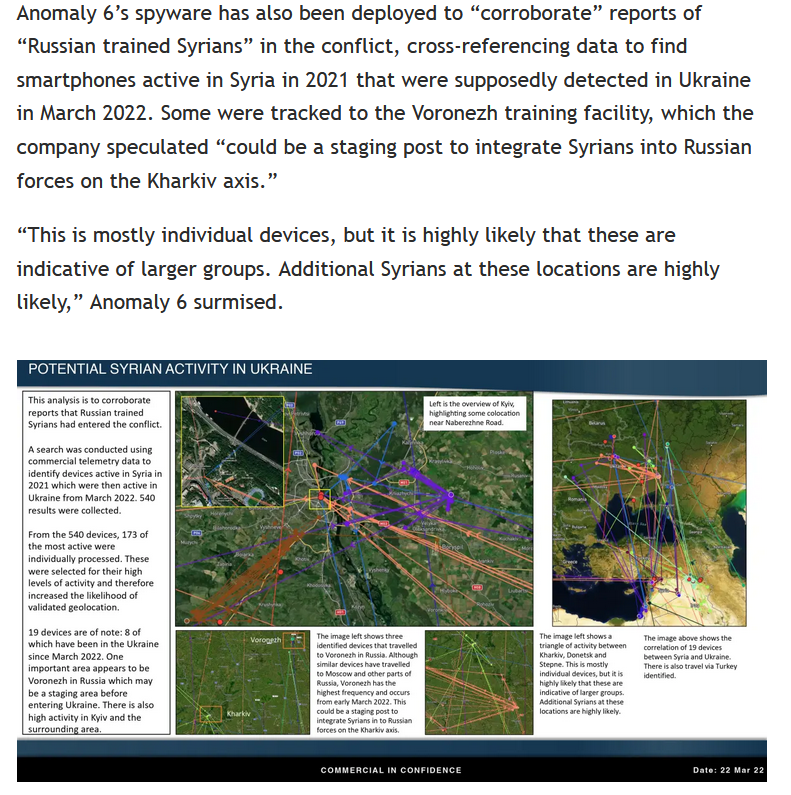
Task: Click the 'COMMERCIAL IN CONFIDENCE' footer text
Action: coord(391,770)
